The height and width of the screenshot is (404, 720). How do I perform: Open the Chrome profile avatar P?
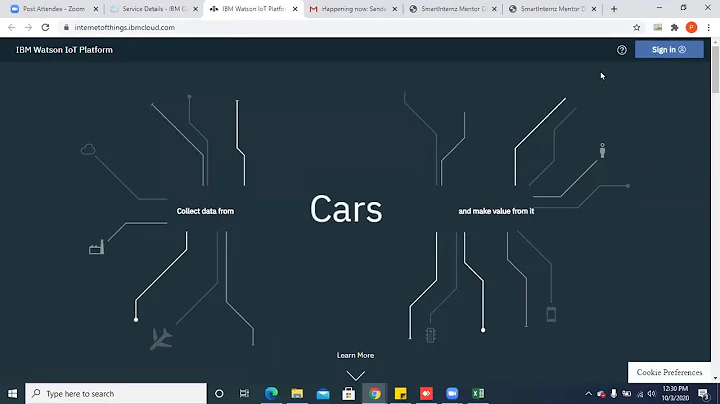tap(692, 28)
